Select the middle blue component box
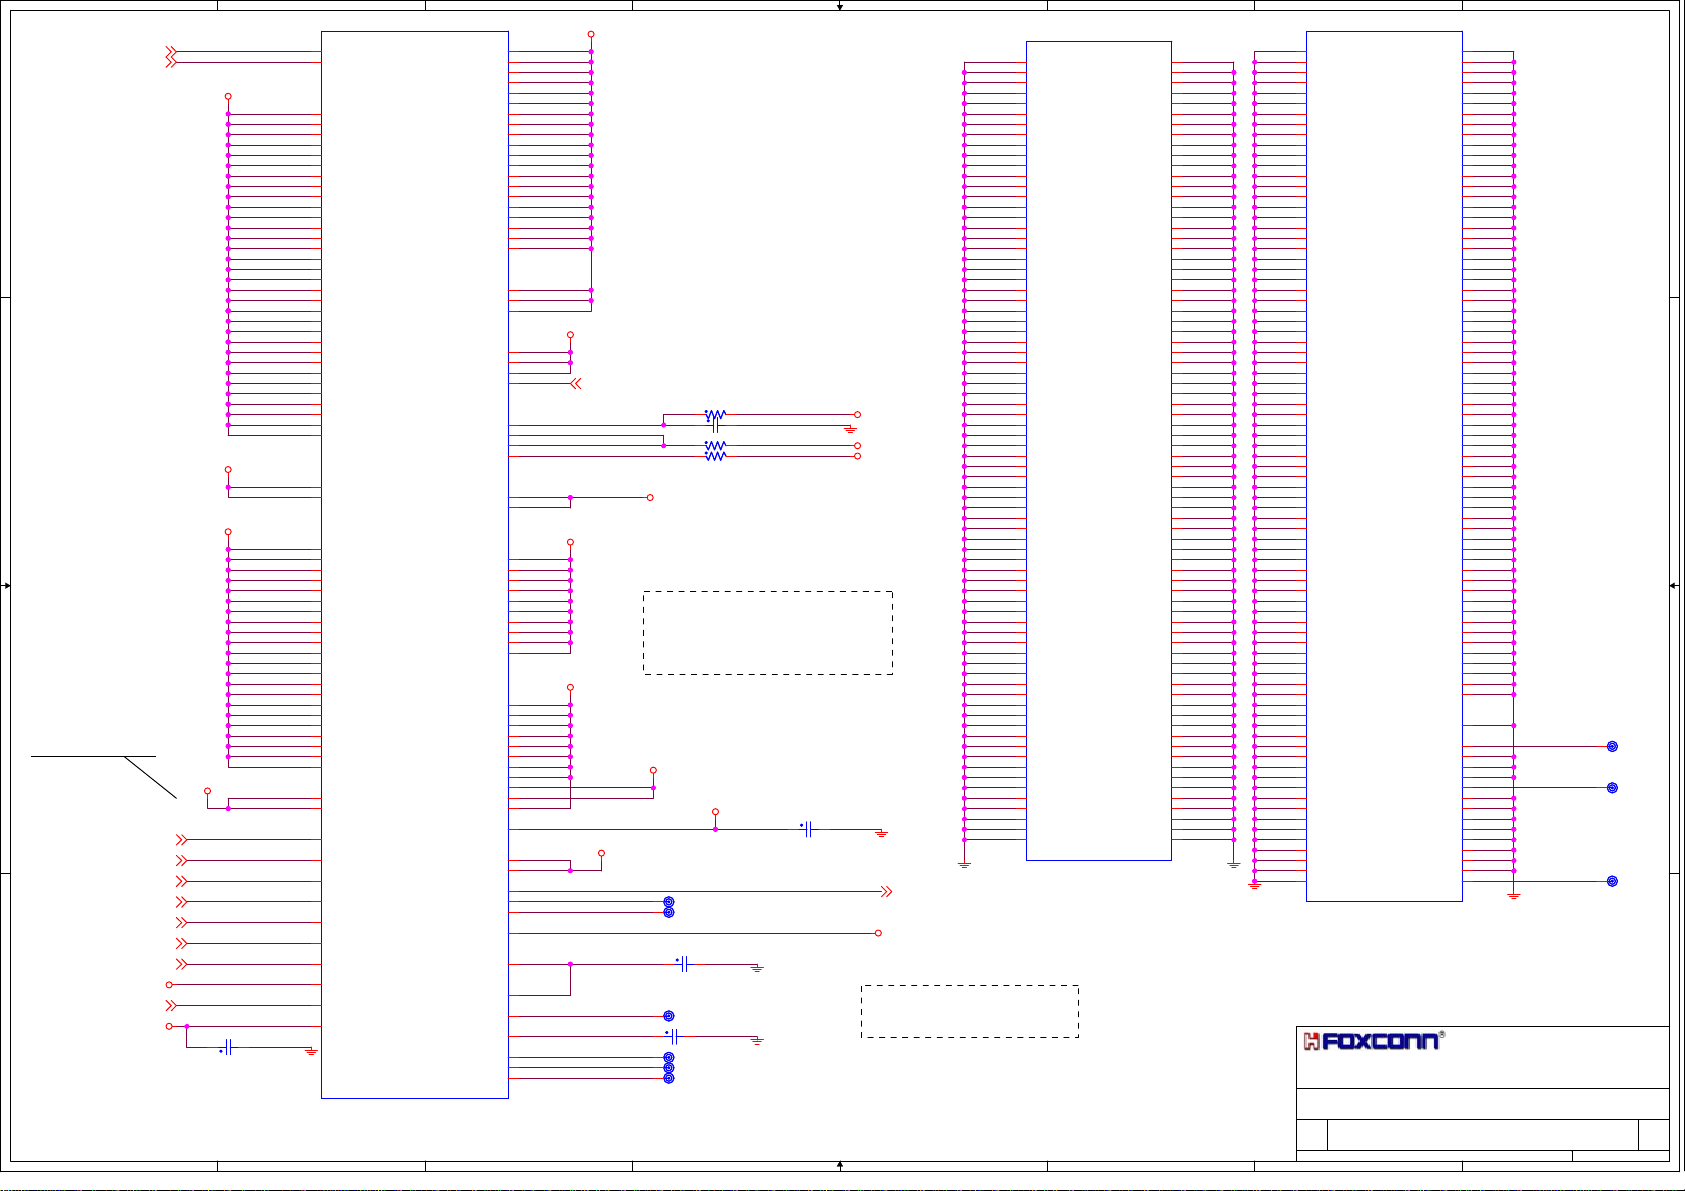Image resolution: width=1685 pixels, height=1191 pixels. (1098, 450)
